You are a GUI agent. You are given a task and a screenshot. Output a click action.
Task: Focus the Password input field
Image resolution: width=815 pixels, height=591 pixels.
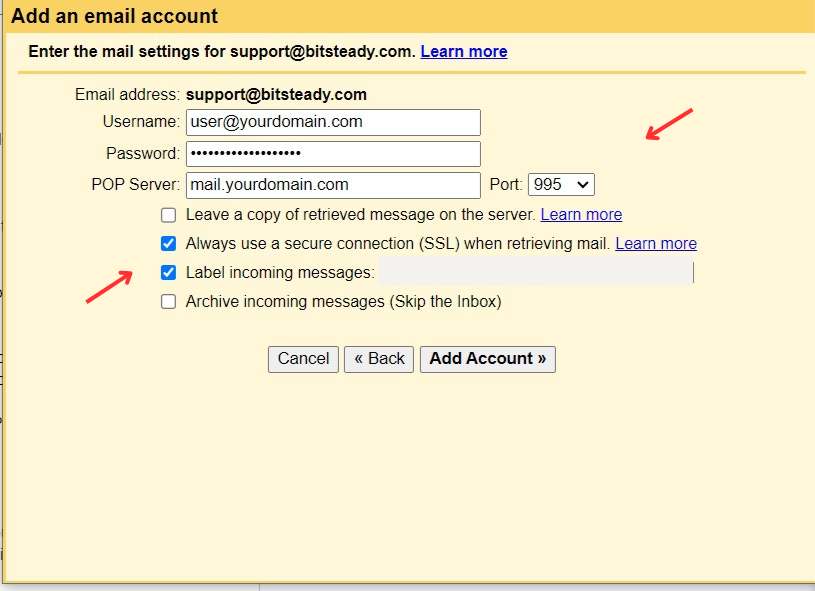(333, 154)
